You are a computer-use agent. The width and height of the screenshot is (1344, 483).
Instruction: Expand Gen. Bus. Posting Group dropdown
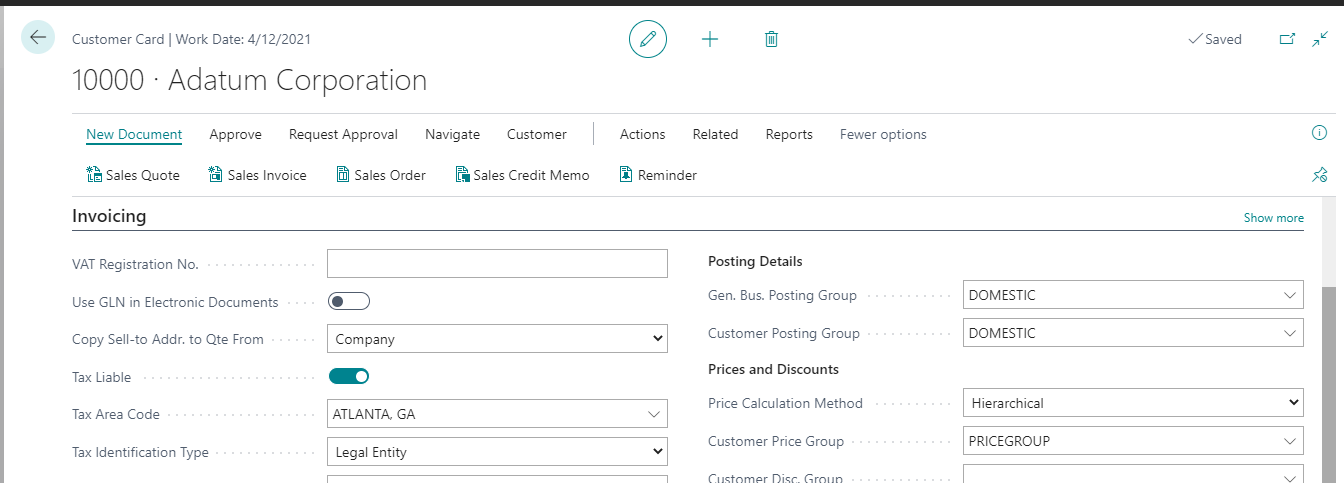pos(1291,295)
